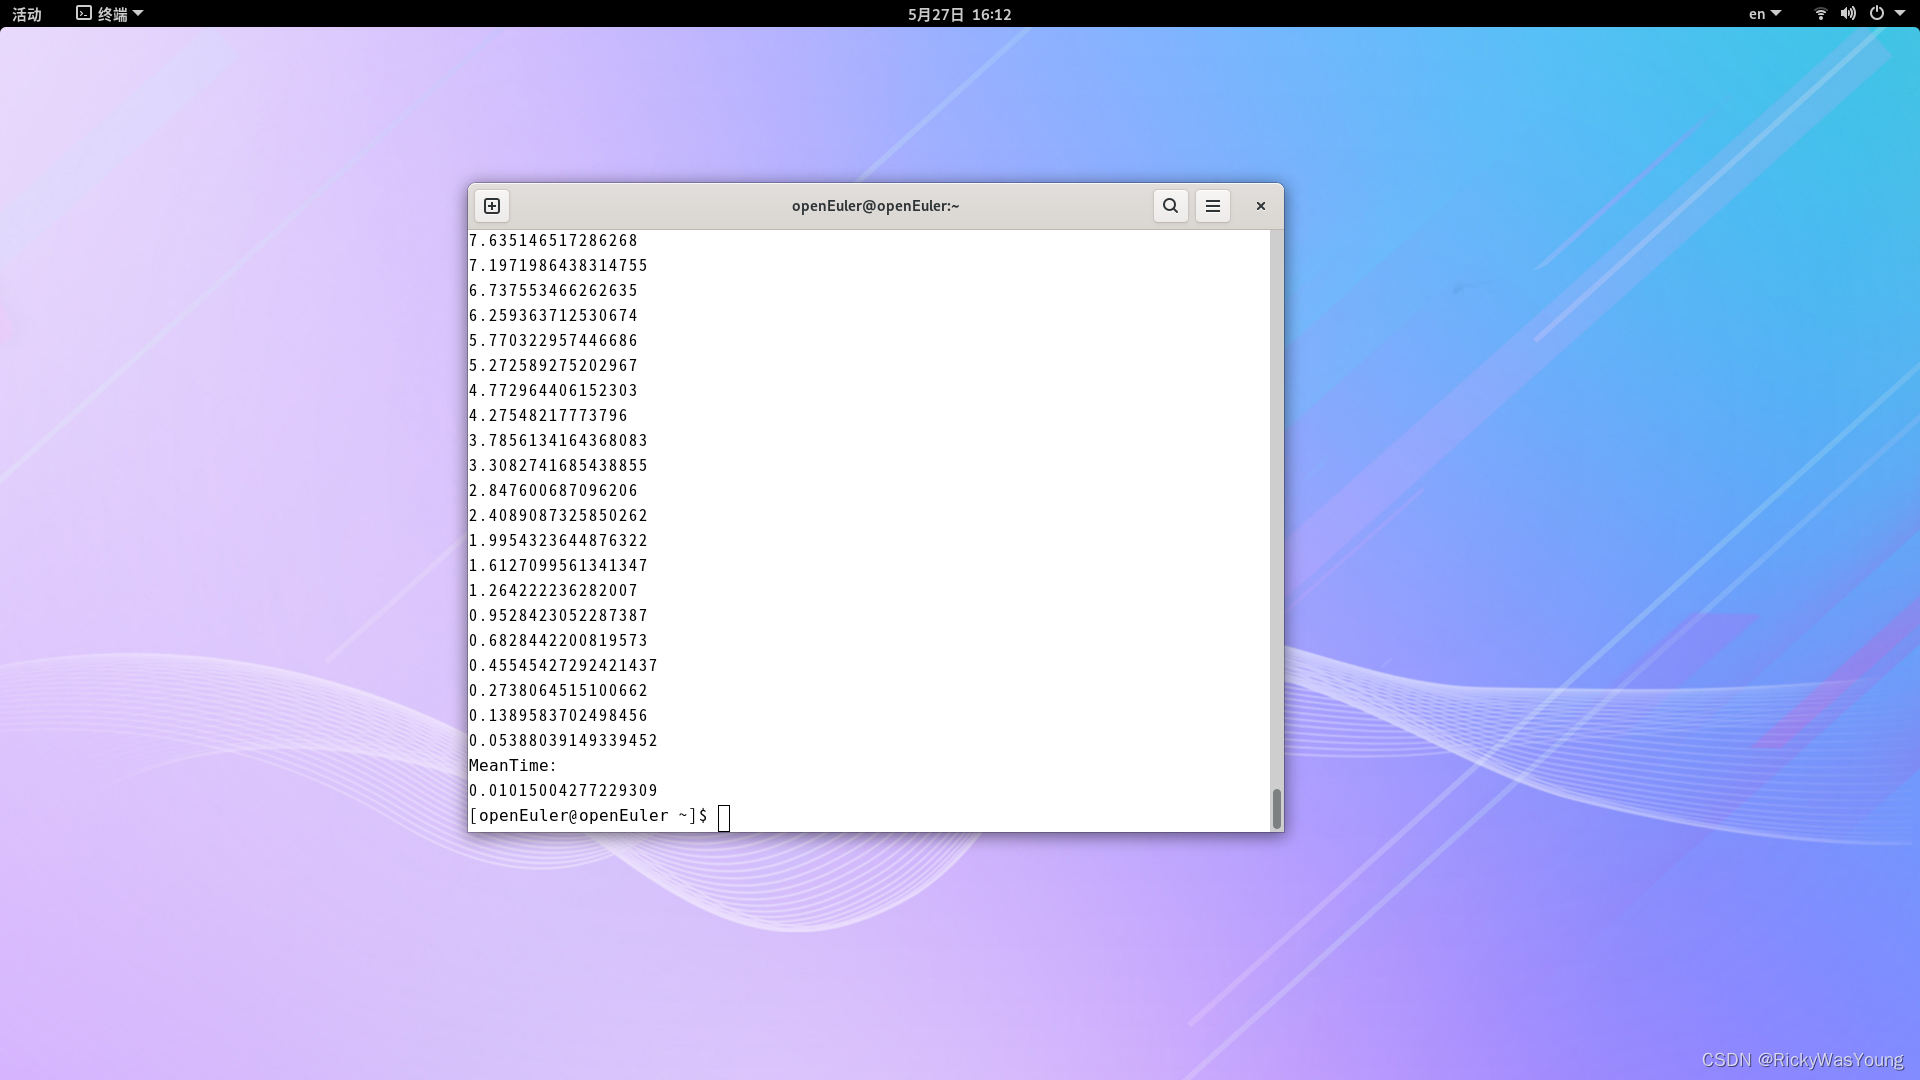The width and height of the screenshot is (1920, 1080).
Task: Click the volume speaker icon
Action: pyautogui.click(x=1848, y=14)
